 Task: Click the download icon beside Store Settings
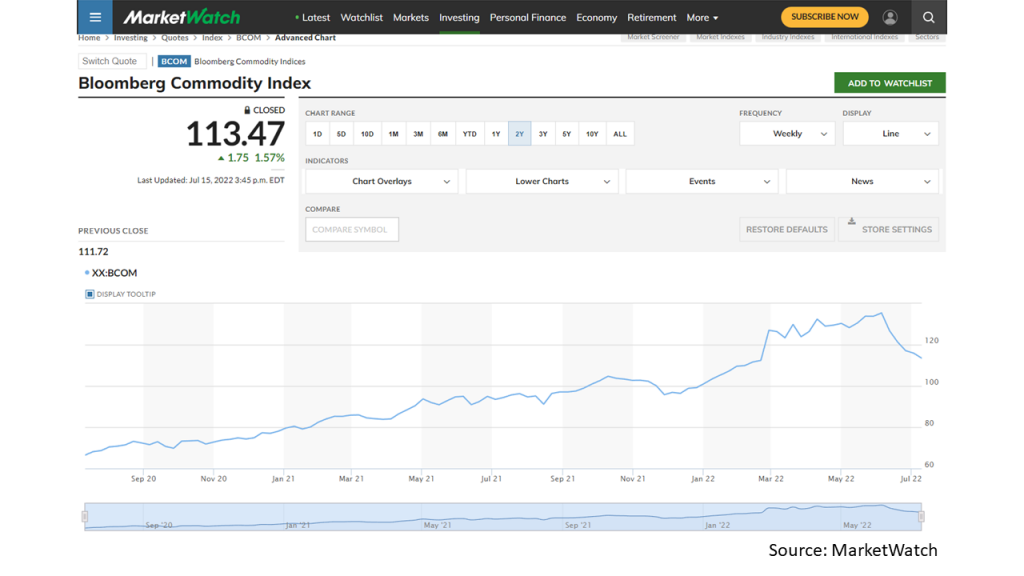pos(852,221)
